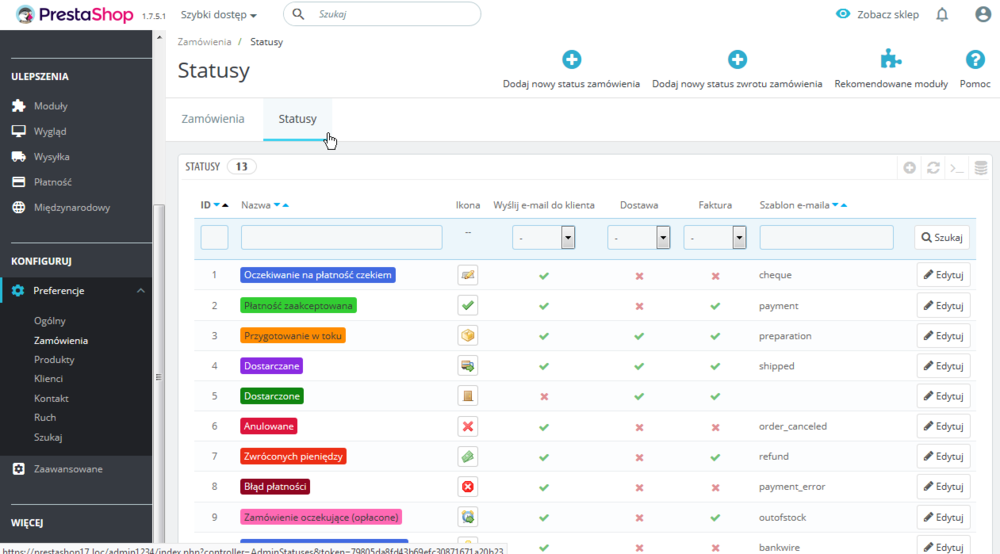Toggle Faktura for Zamówienie oczekujące (opłacone) row
Viewport: 1000px width, 554px height.
point(715,518)
